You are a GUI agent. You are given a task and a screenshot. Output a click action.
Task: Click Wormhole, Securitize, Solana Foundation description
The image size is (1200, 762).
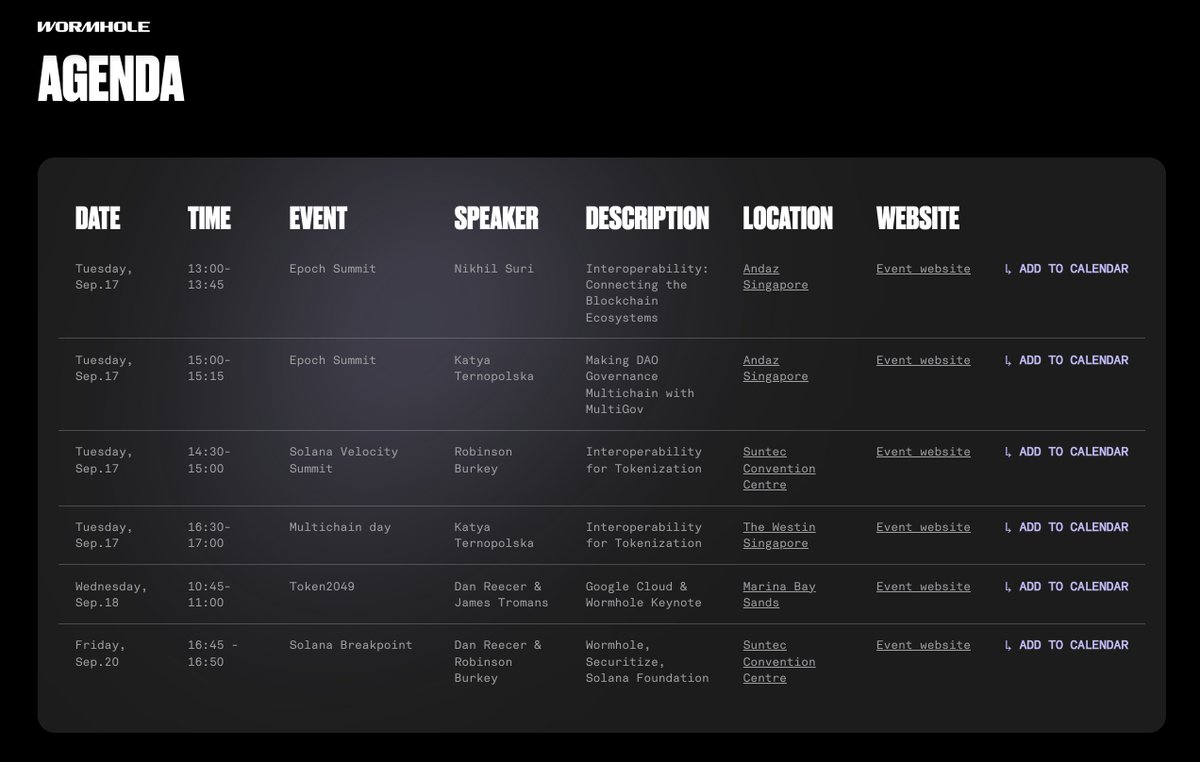click(647, 661)
